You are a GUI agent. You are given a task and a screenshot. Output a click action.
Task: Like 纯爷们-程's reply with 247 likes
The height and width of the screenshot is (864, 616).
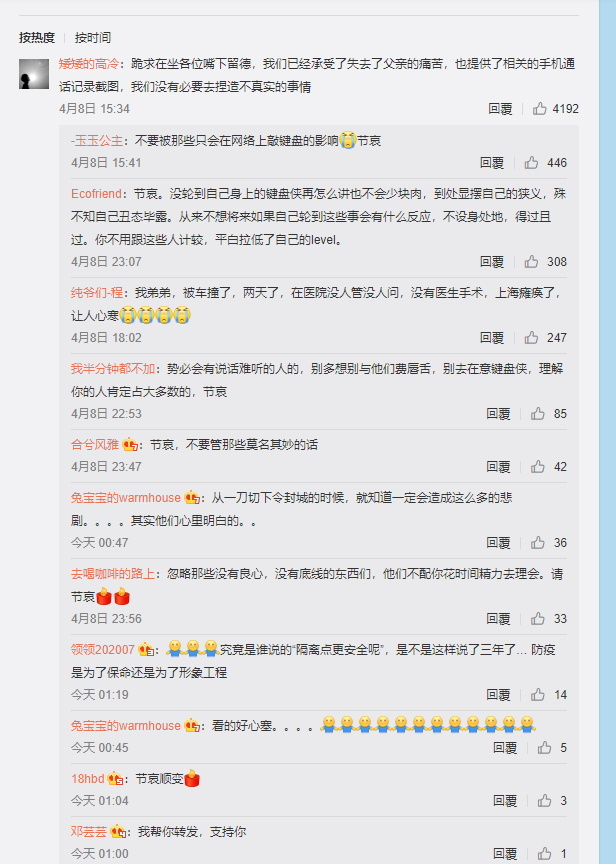pyautogui.click(x=531, y=337)
